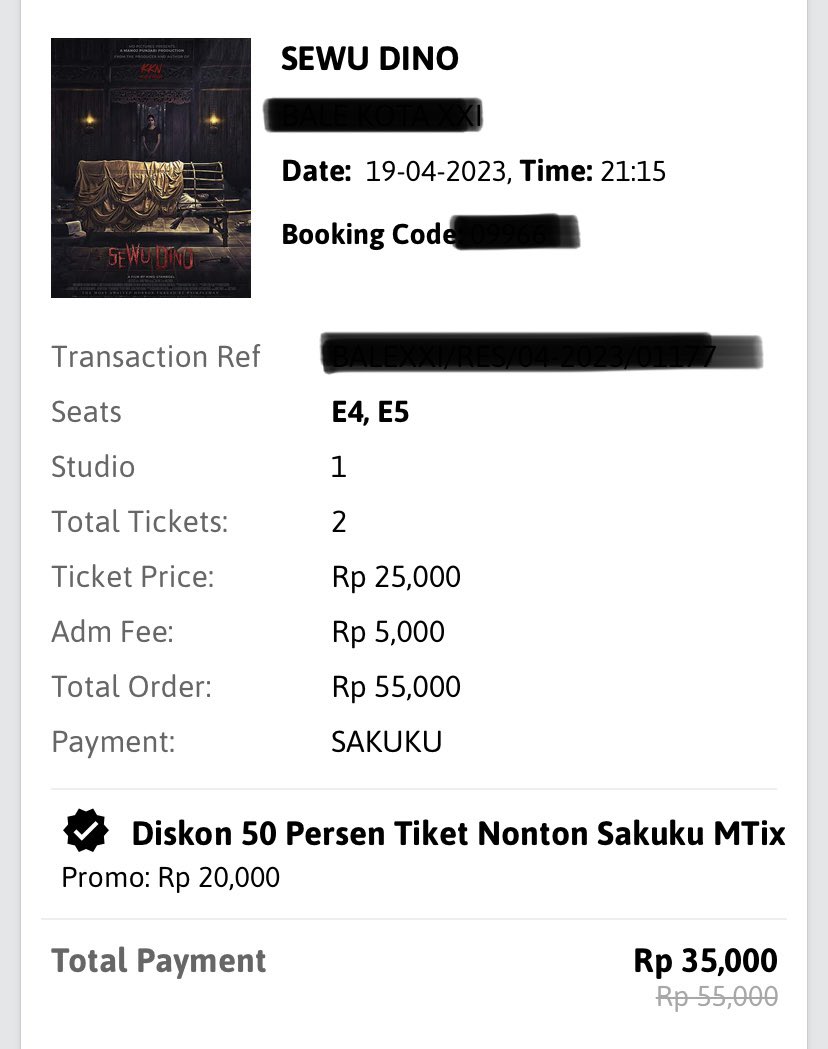Click the SAKUKU payment method value
Image resolution: width=828 pixels, height=1049 pixels.
click(x=387, y=742)
